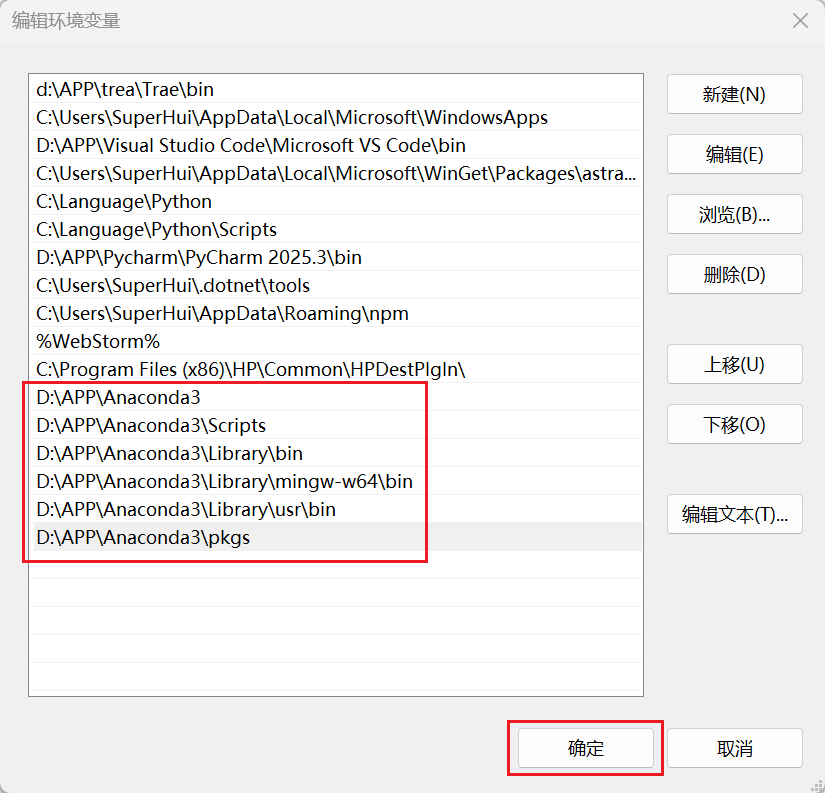Click the 编辑(E) button

(735, 154)
